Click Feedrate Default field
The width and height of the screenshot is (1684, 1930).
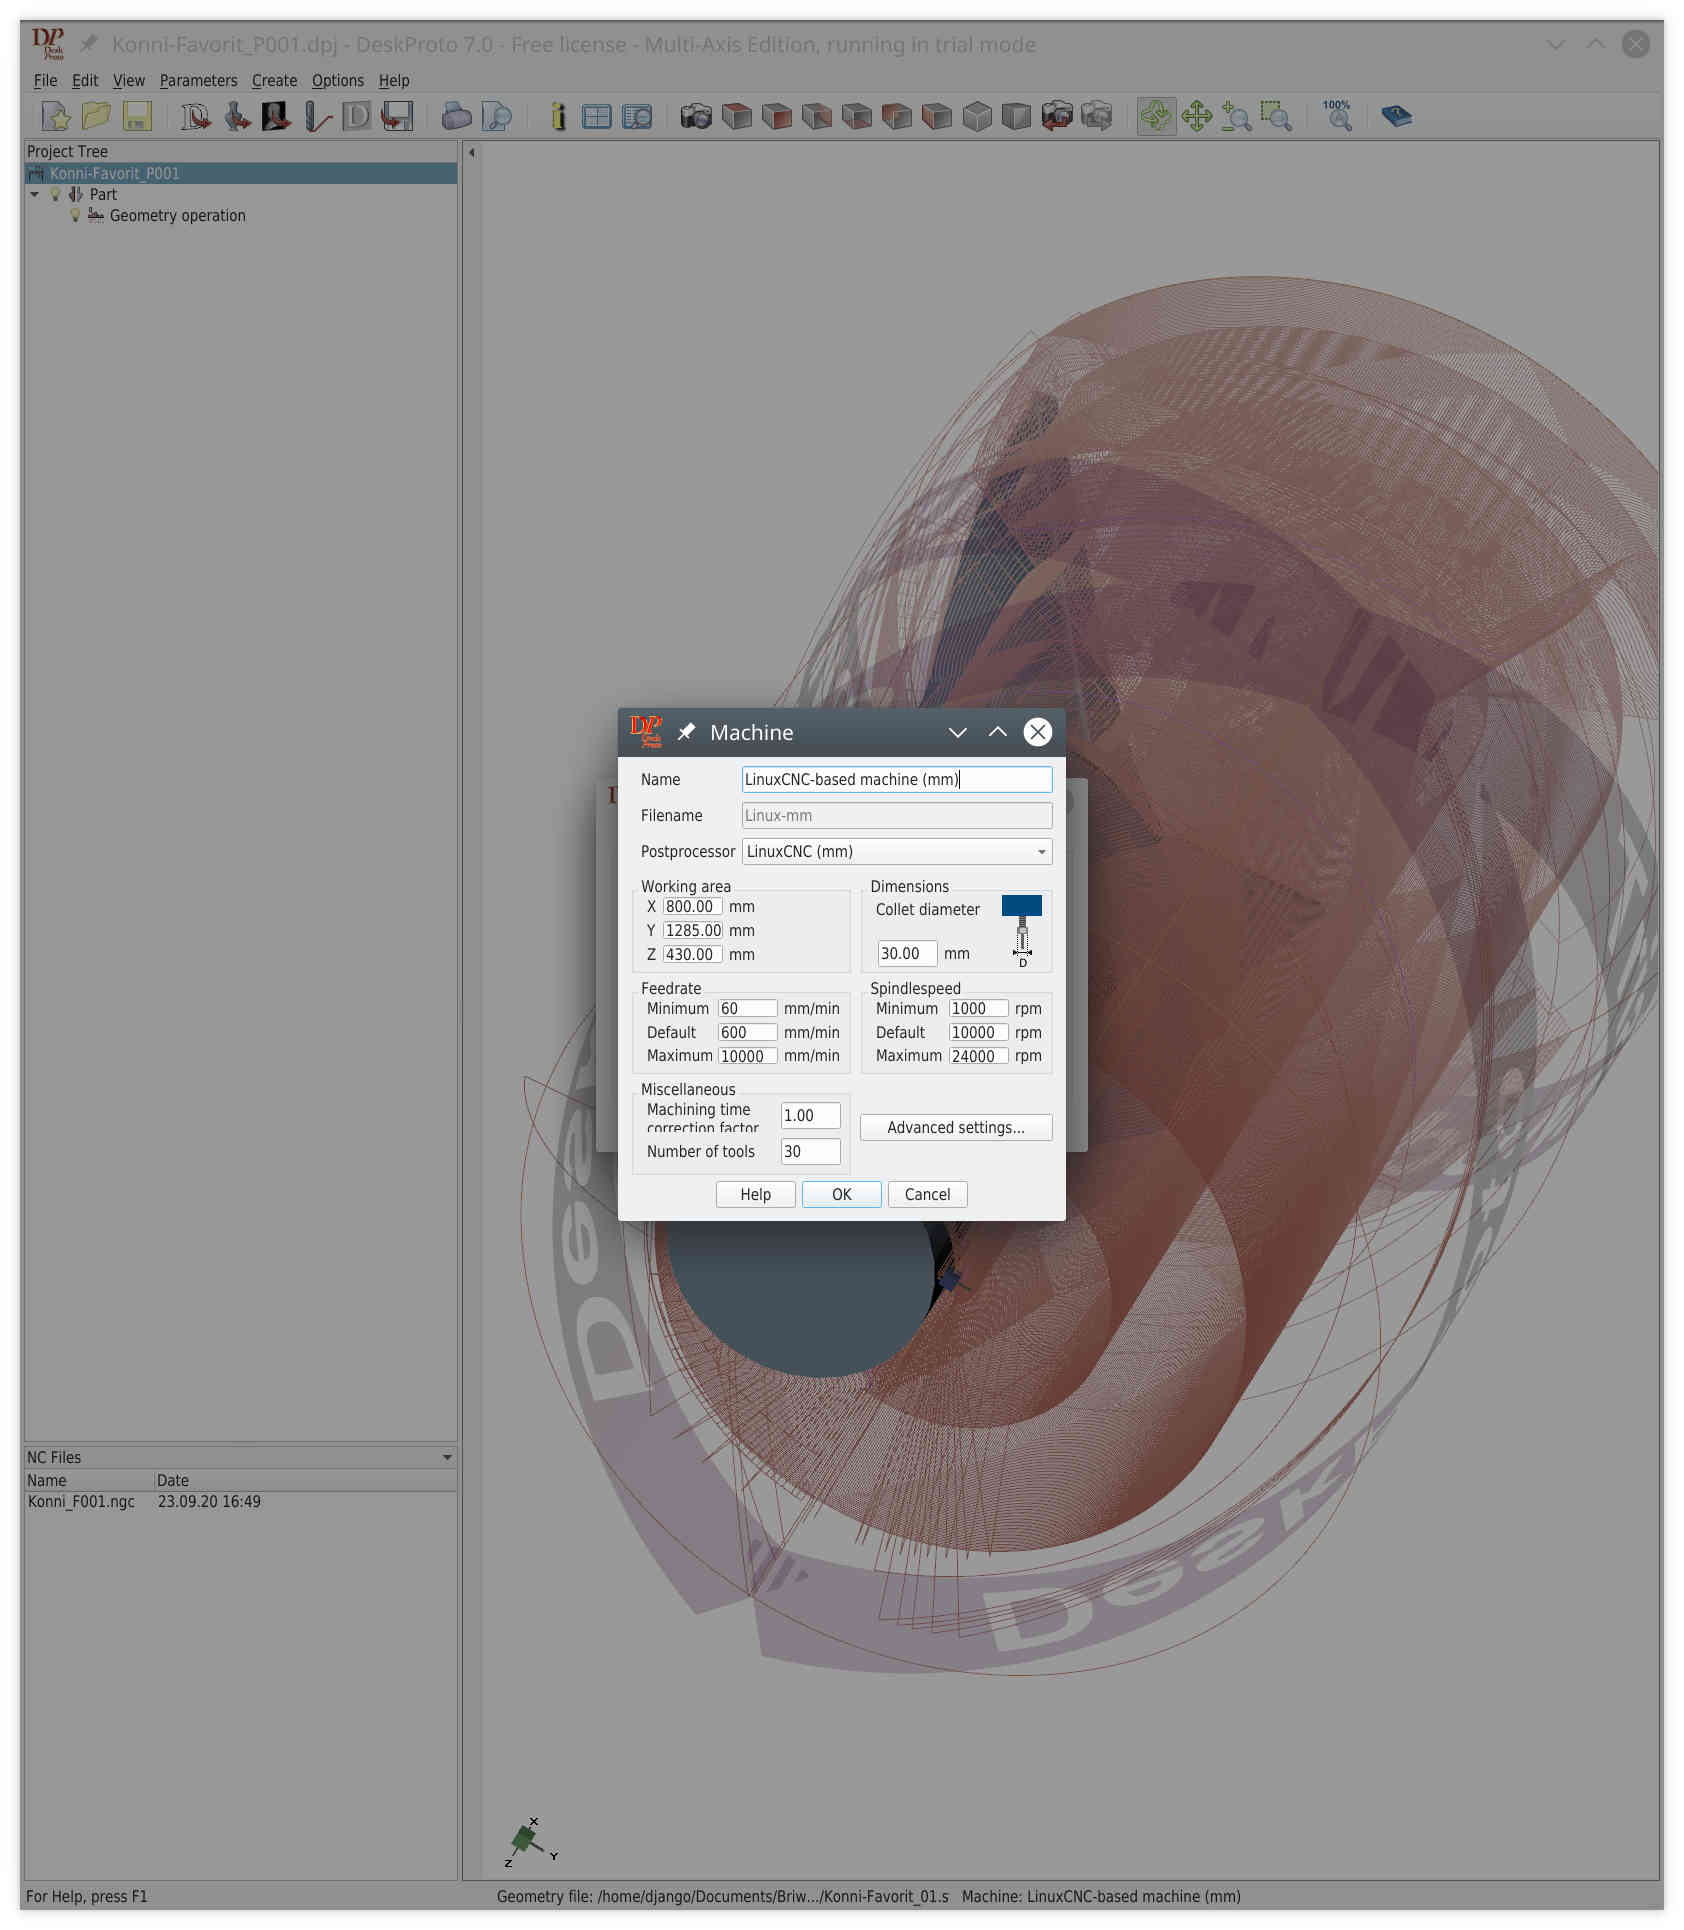click(747, 1032)
